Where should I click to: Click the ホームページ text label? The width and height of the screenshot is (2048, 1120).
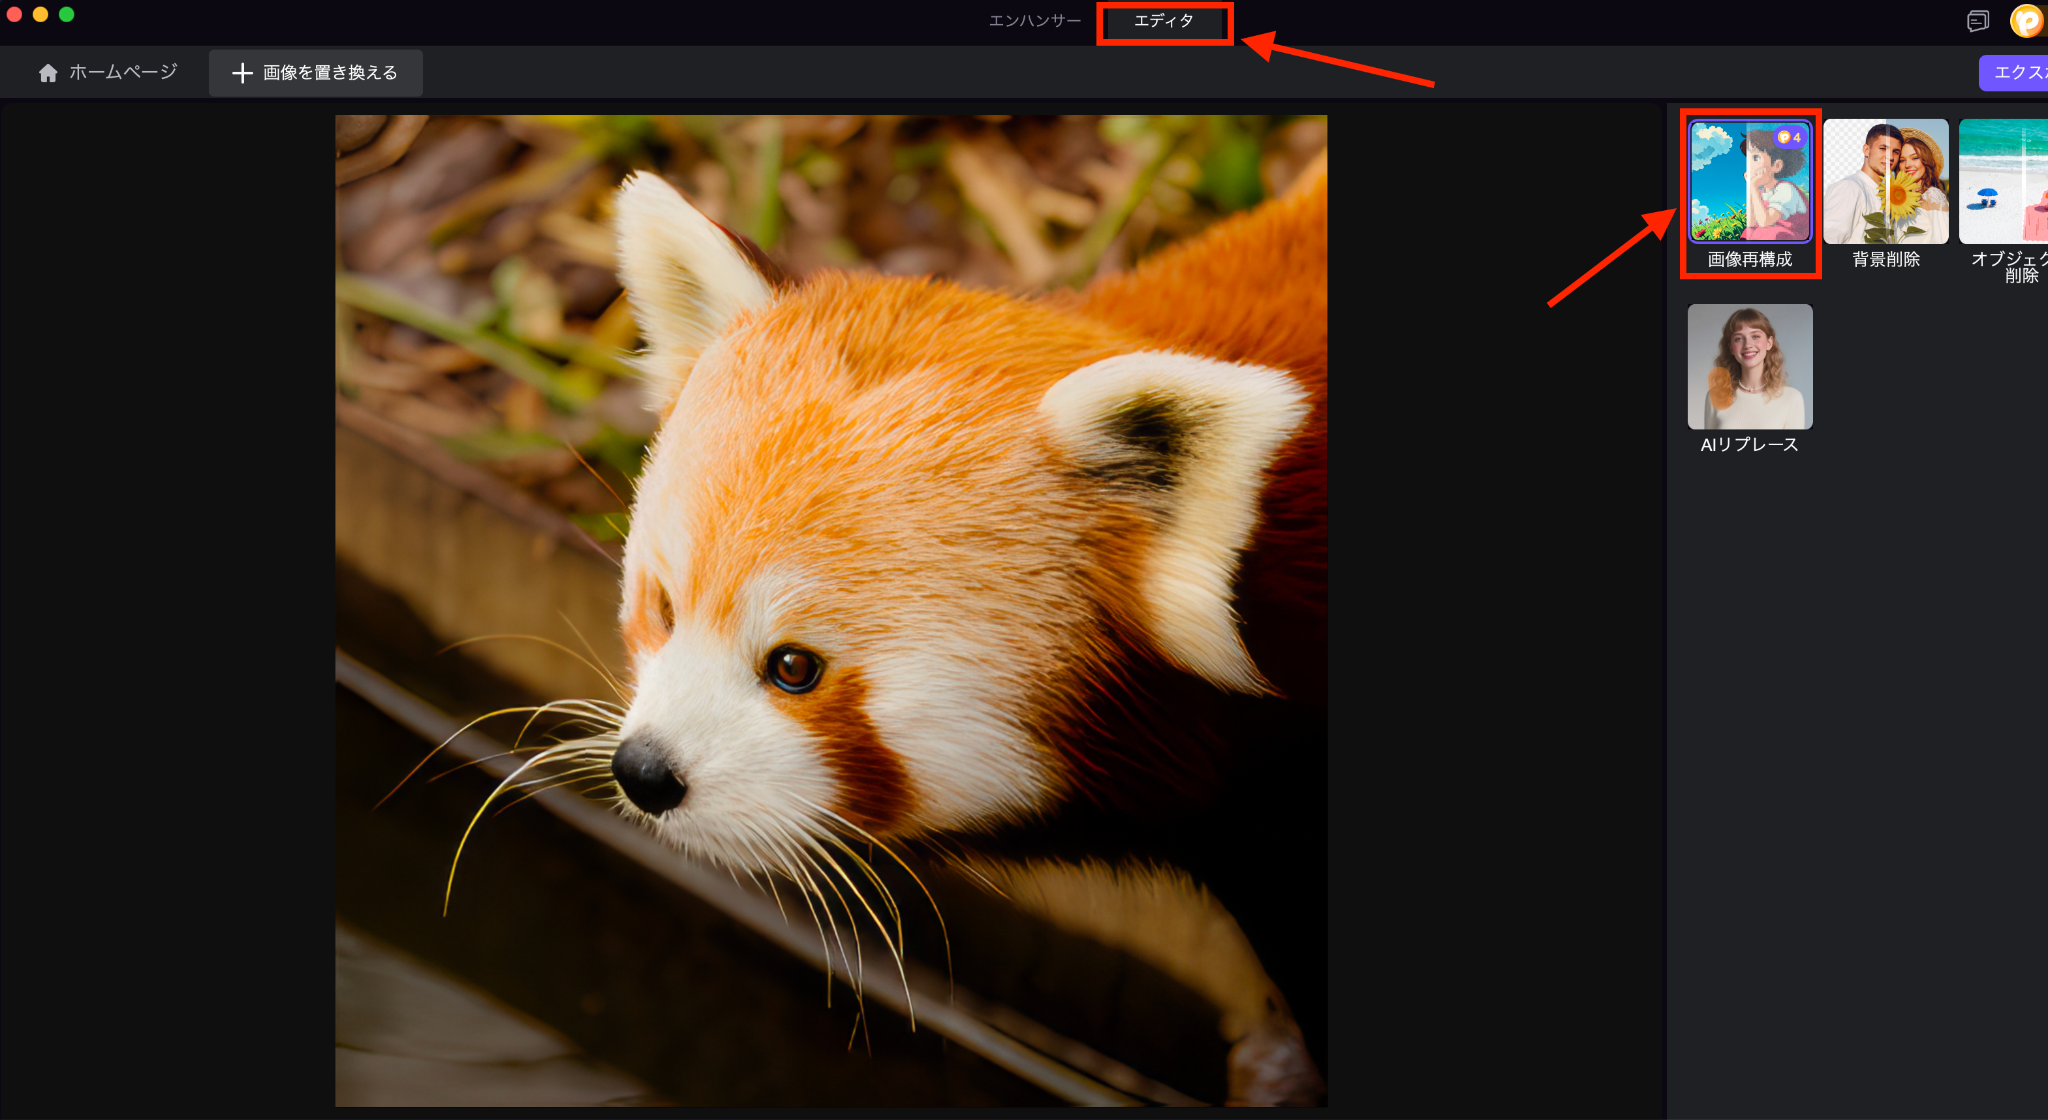coord(123,72)
